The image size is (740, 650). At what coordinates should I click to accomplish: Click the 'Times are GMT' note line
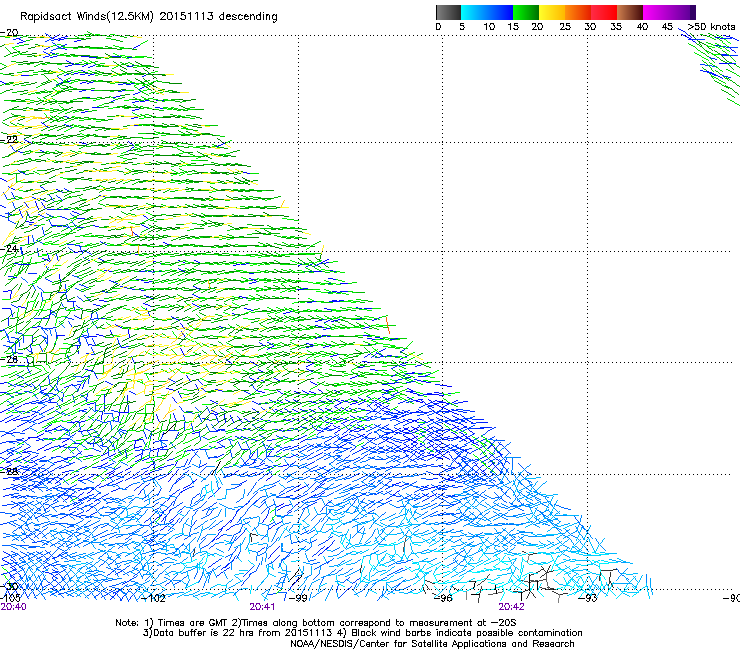(x=316, y=623)
